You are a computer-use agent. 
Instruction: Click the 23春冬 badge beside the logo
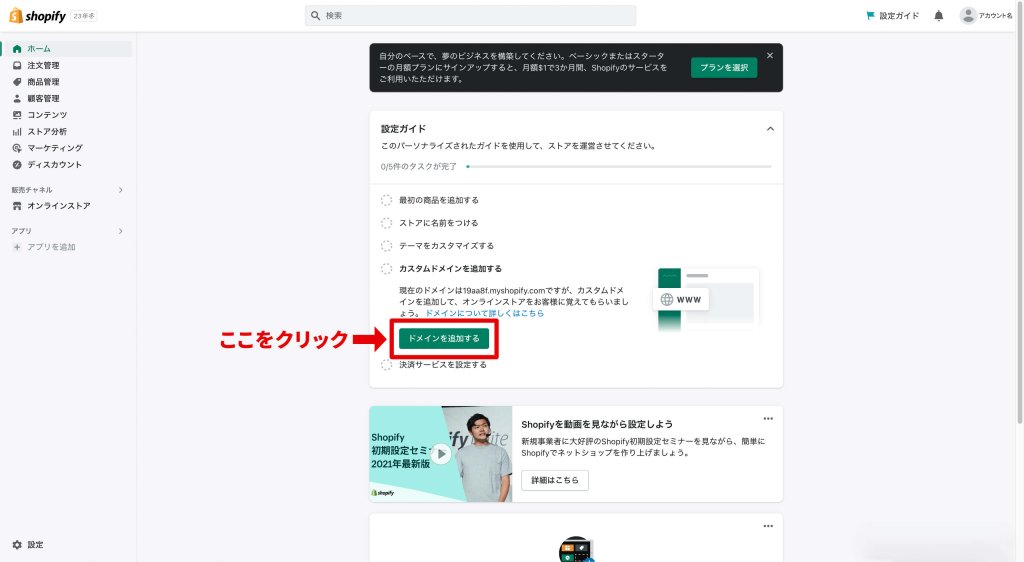click(84, 16)
